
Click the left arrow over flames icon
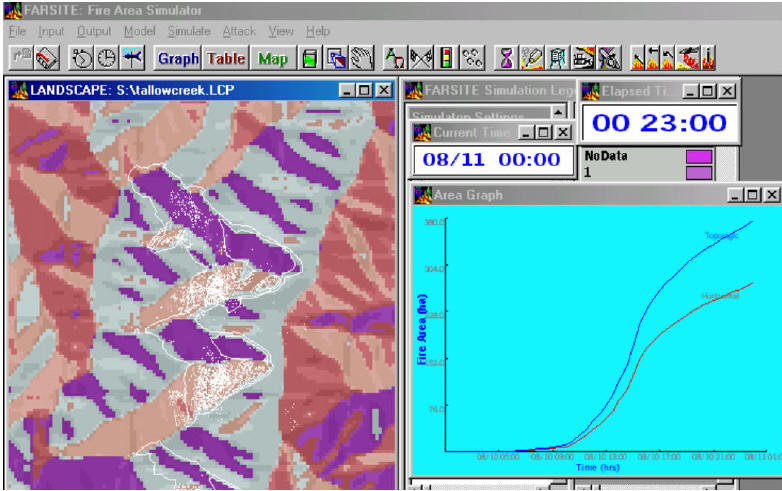653,58
